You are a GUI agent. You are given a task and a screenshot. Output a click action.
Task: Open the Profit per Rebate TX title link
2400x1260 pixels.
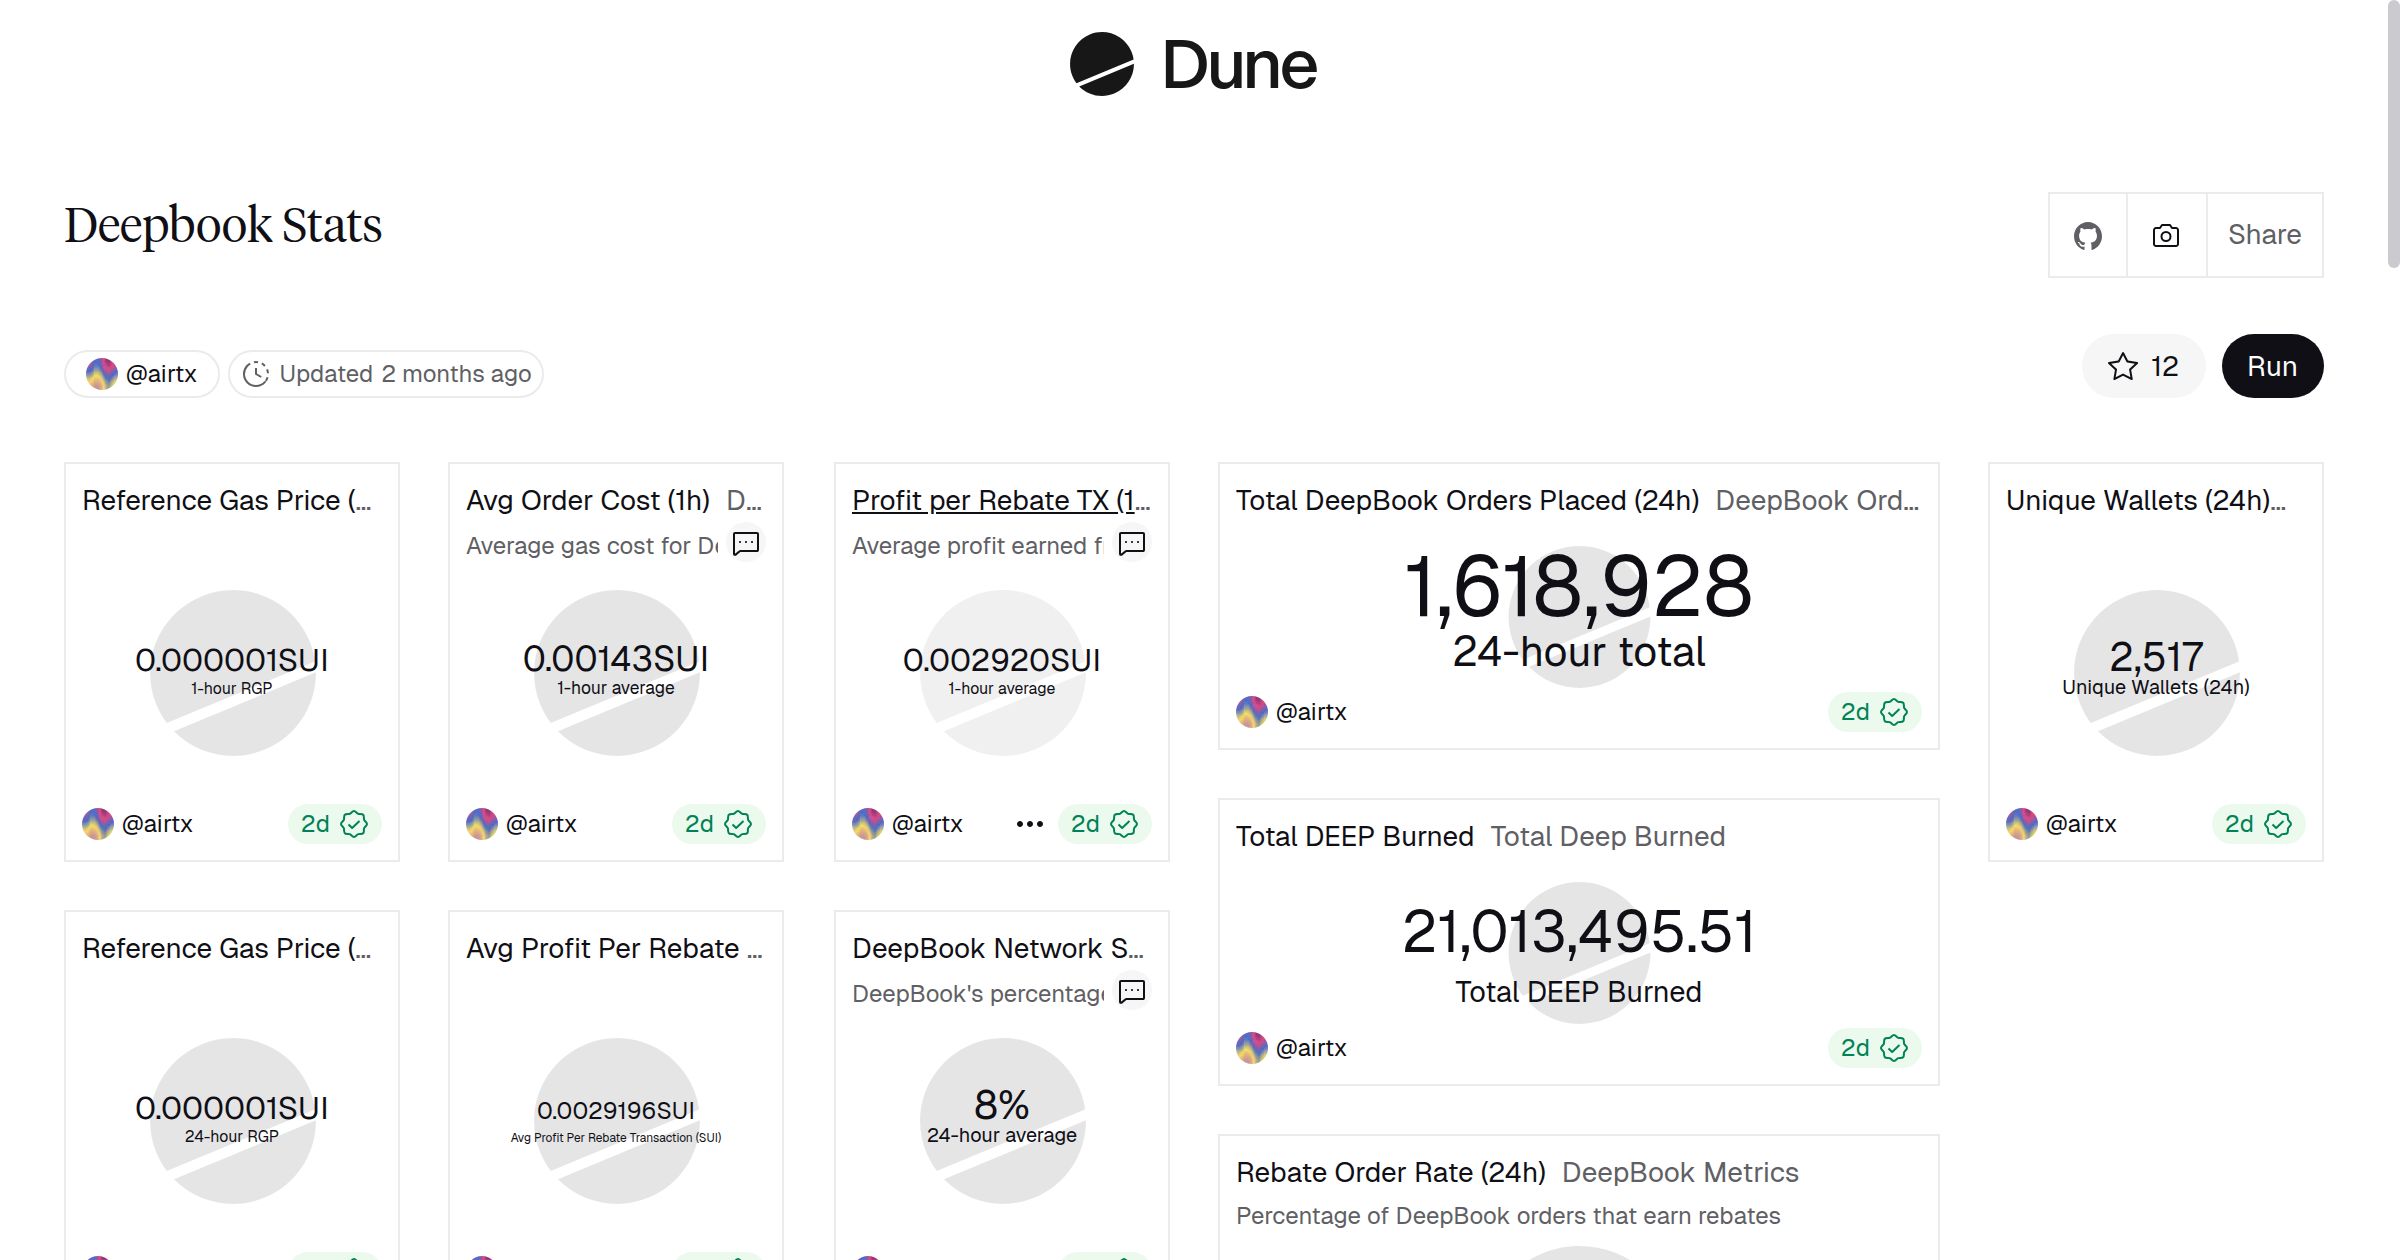click(x=999, y=500)
